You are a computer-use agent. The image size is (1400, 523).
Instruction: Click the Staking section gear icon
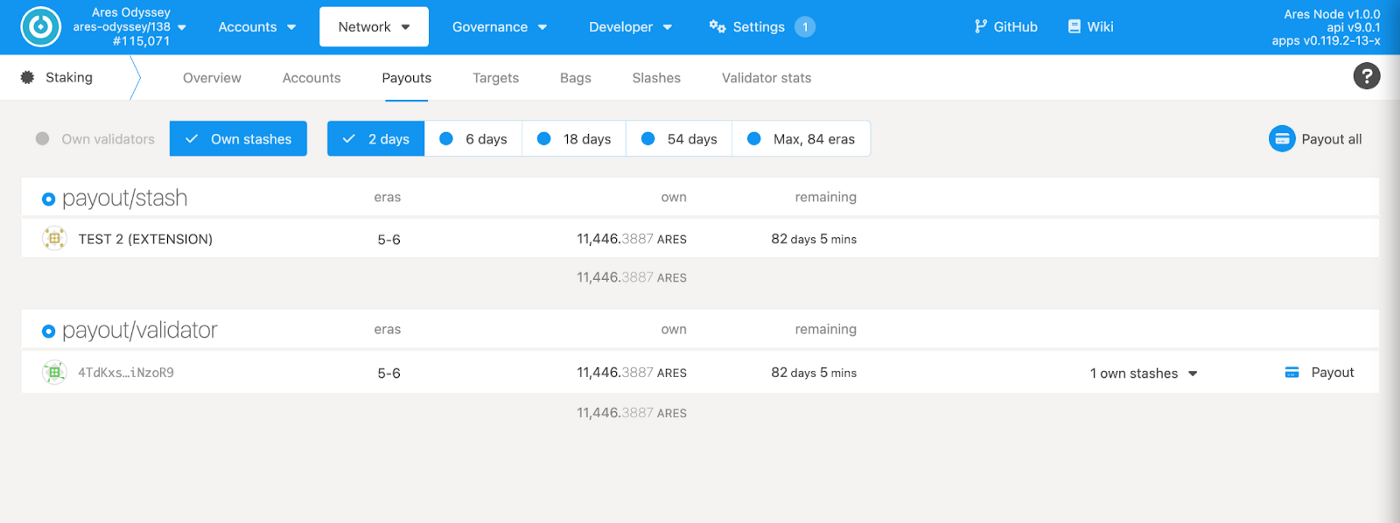click(x=27, y=77)
